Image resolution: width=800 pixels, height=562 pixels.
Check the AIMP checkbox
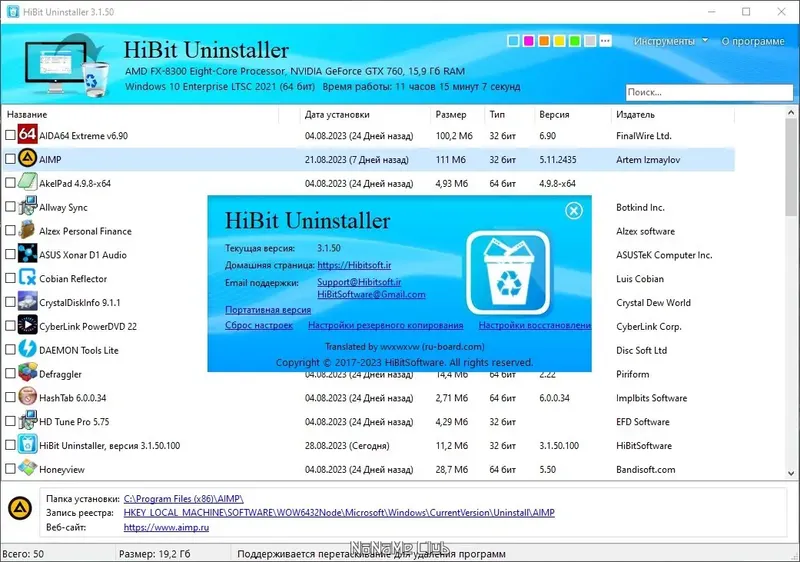coord(10,159)
